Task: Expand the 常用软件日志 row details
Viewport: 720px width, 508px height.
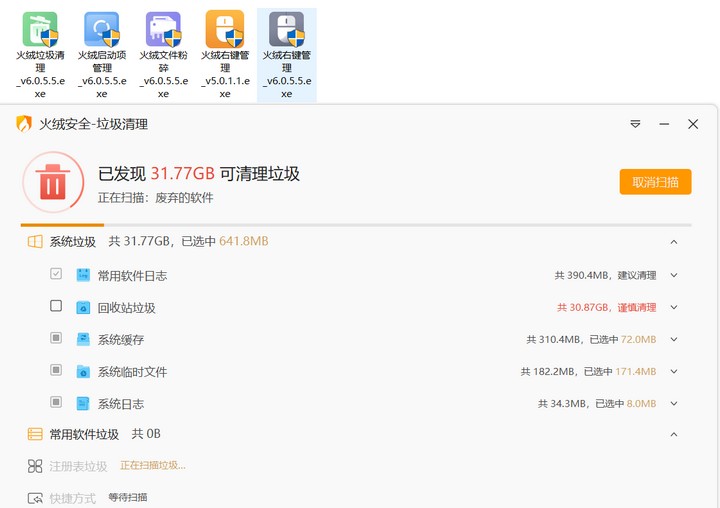Action: (x=674, y=275)
